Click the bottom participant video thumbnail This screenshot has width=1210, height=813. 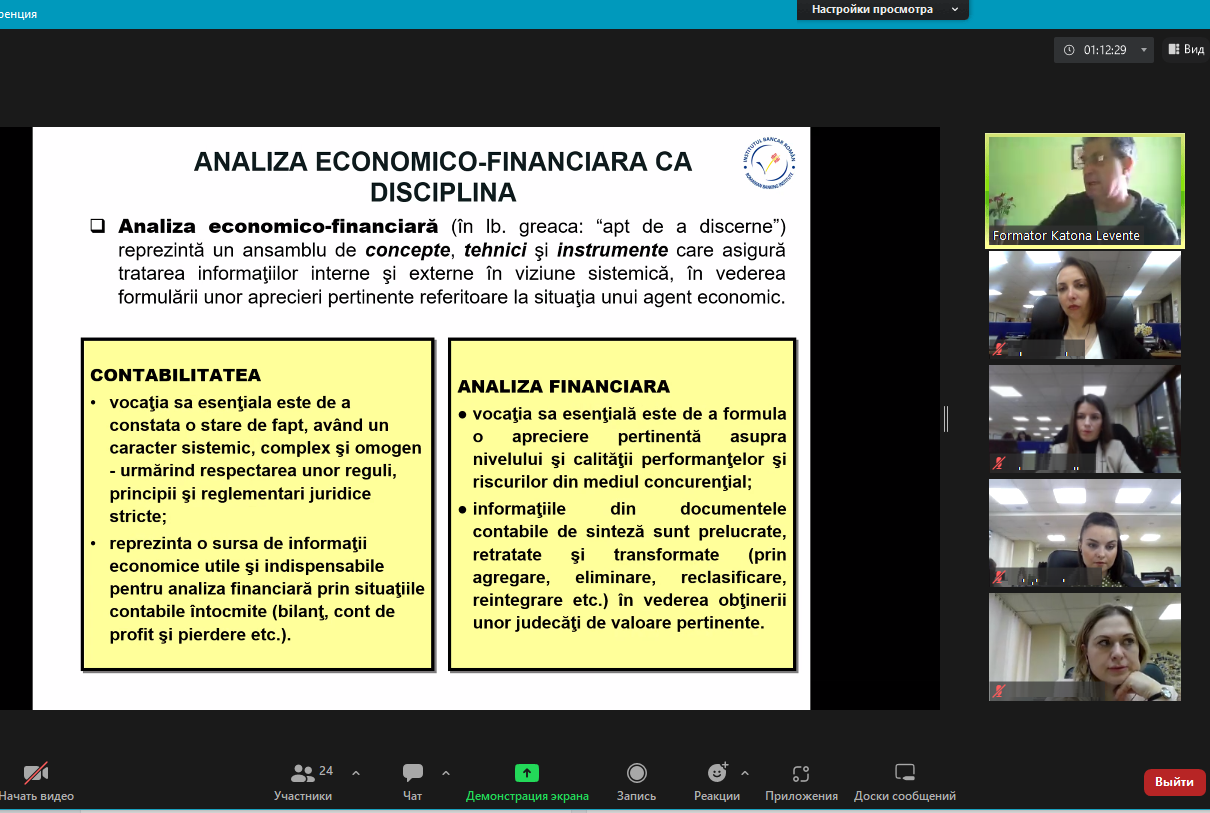click(1084, 647)
